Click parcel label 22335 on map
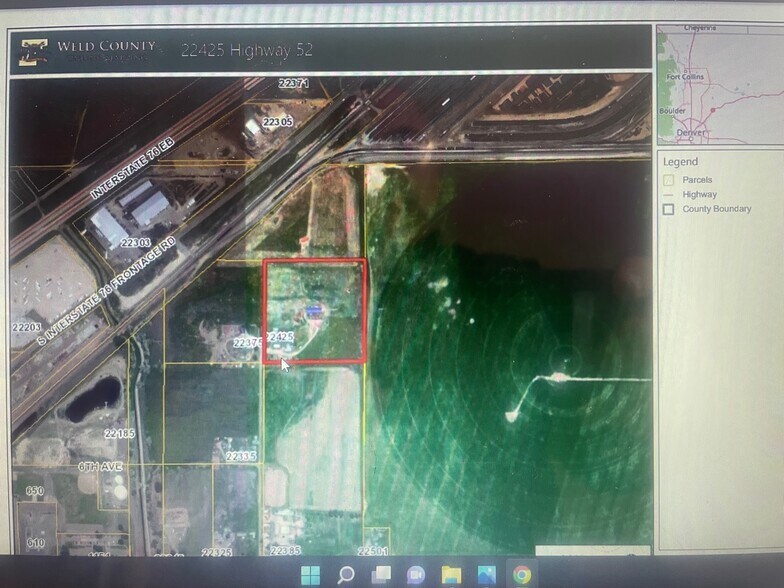Viewport: 784px width, 588px height. click(242, 456)
